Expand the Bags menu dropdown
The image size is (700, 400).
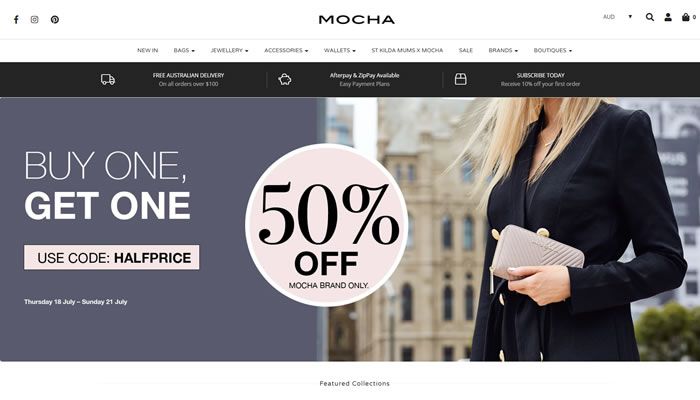[x=184, y=50]
